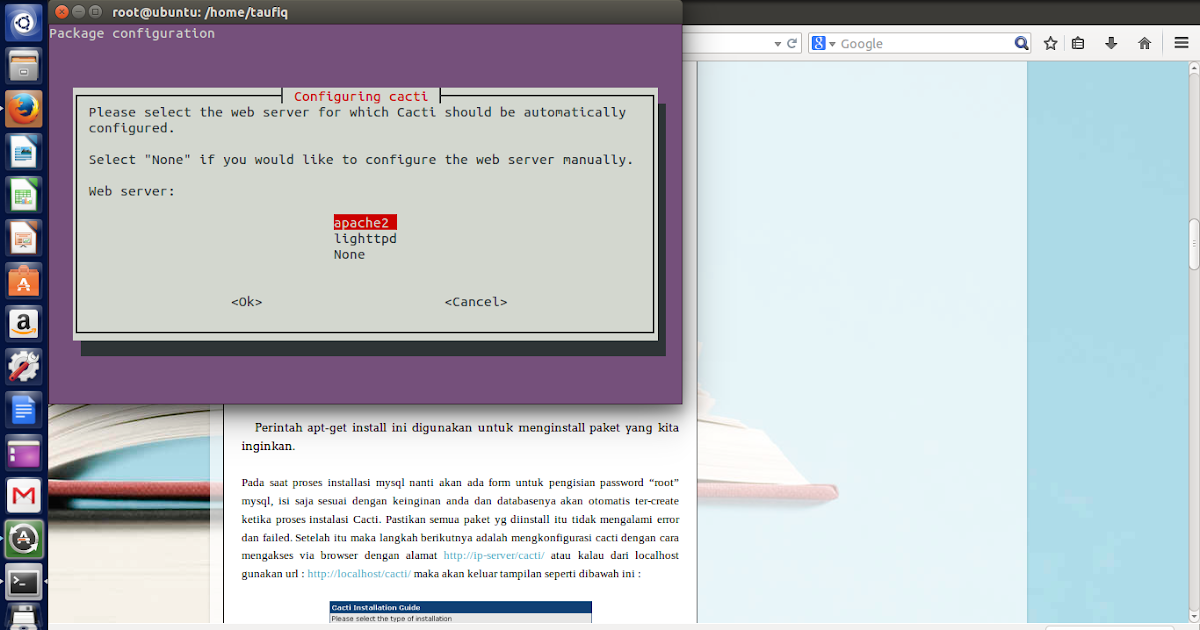Click the scrollbar up arrow in Firefox
The image size is (1200, 630).
pyautogui.click(x=1193, y=66)
